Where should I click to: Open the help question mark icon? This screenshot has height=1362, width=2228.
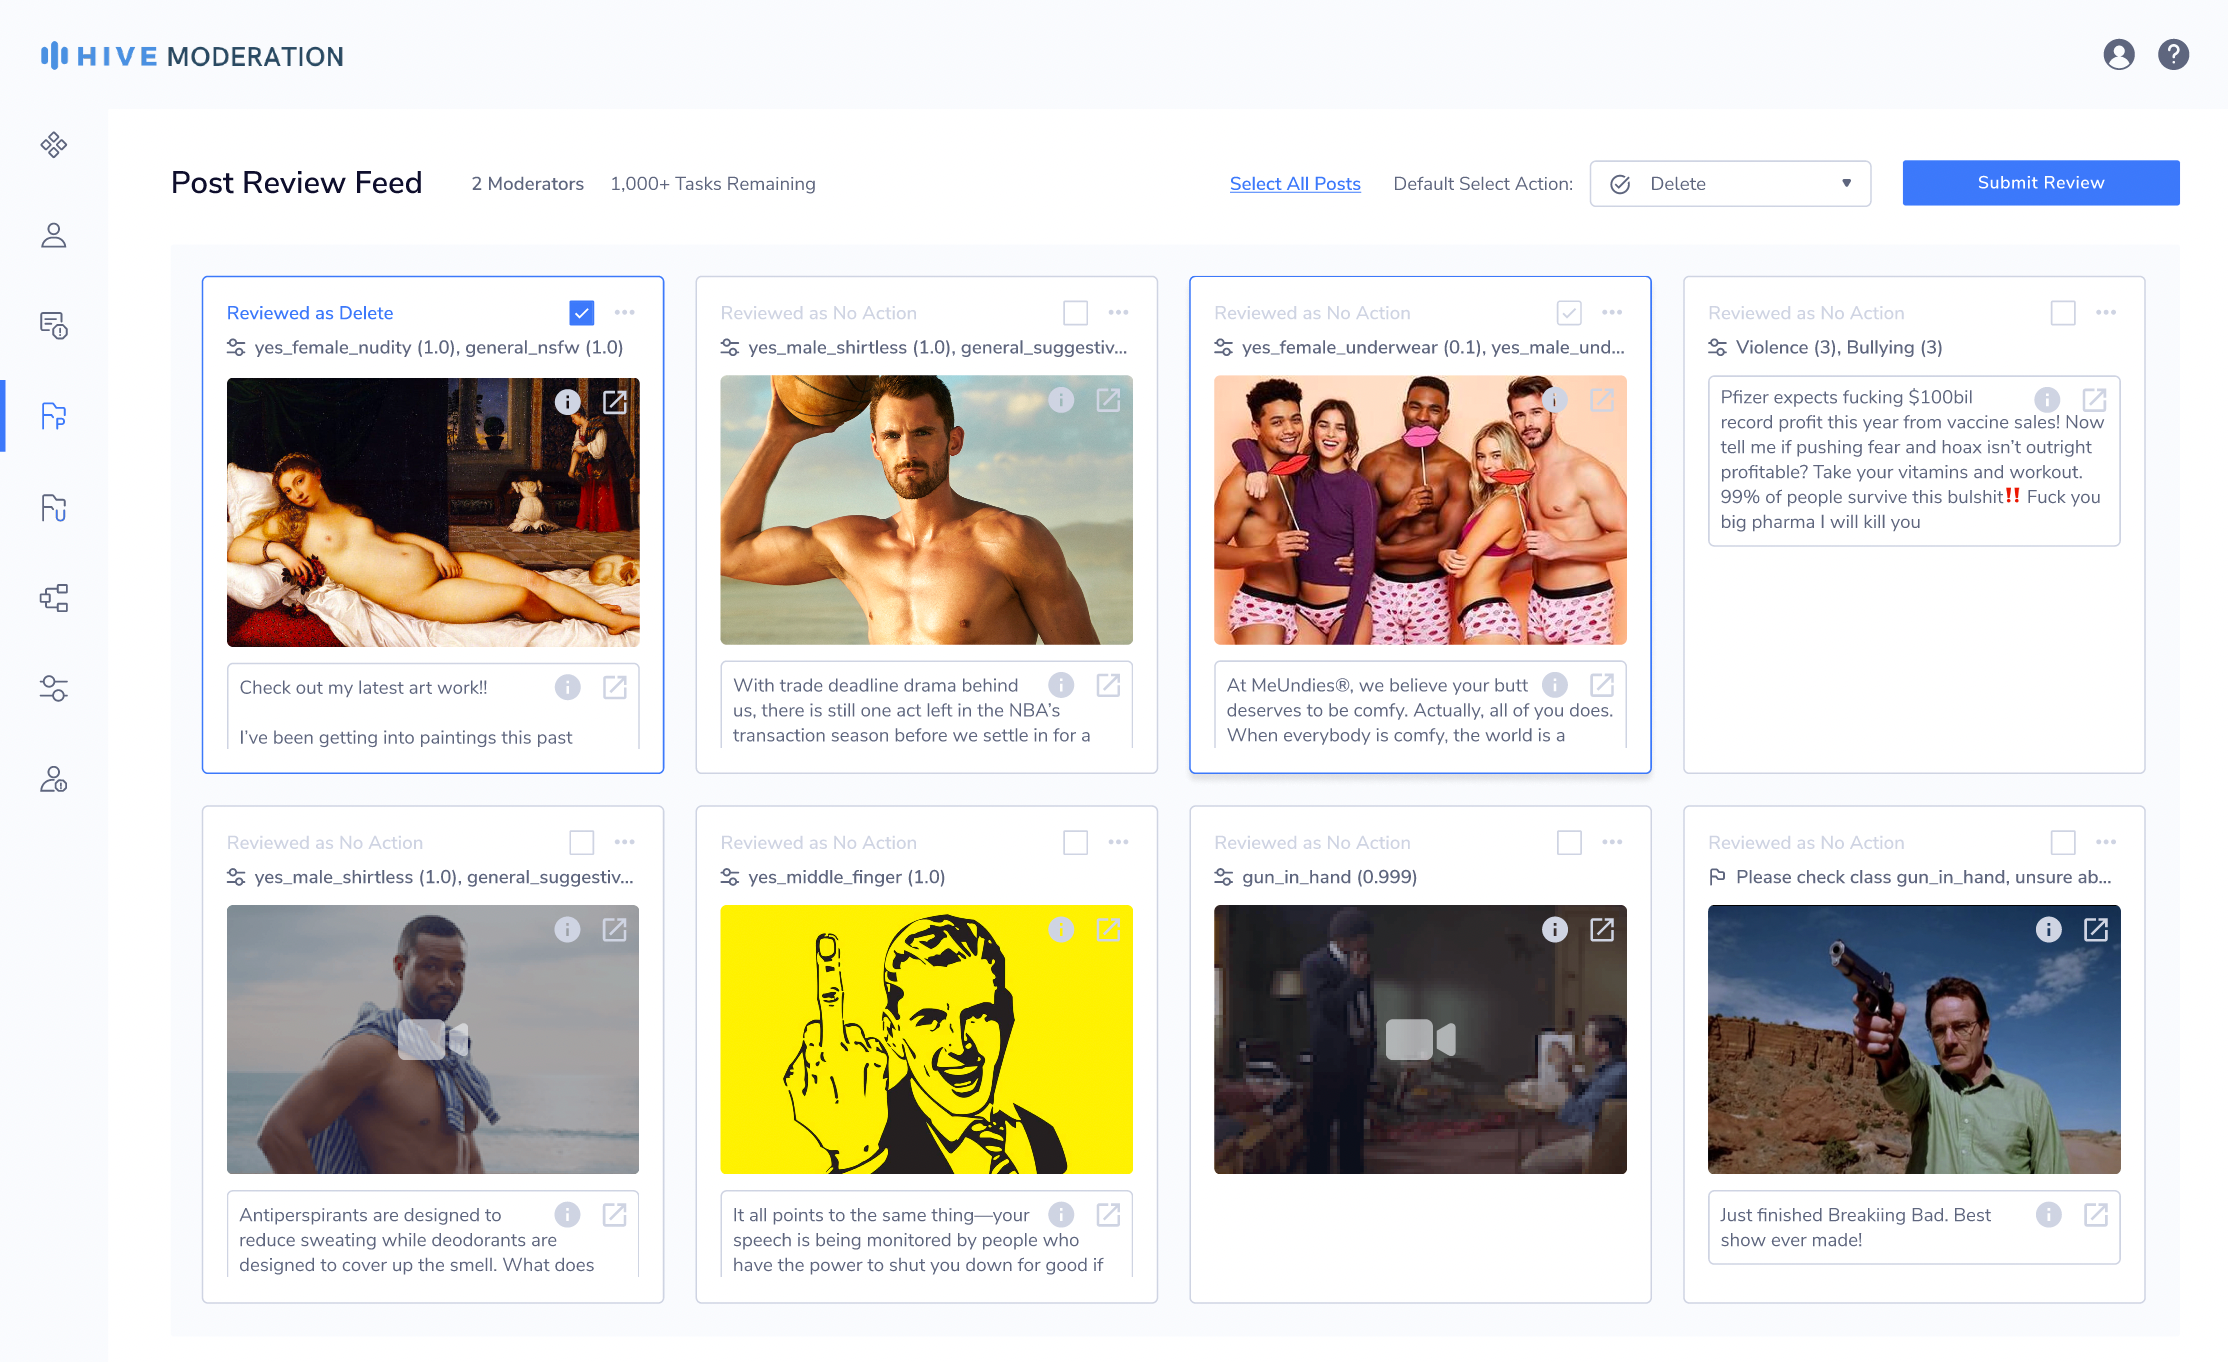[x=2173, y=55]
